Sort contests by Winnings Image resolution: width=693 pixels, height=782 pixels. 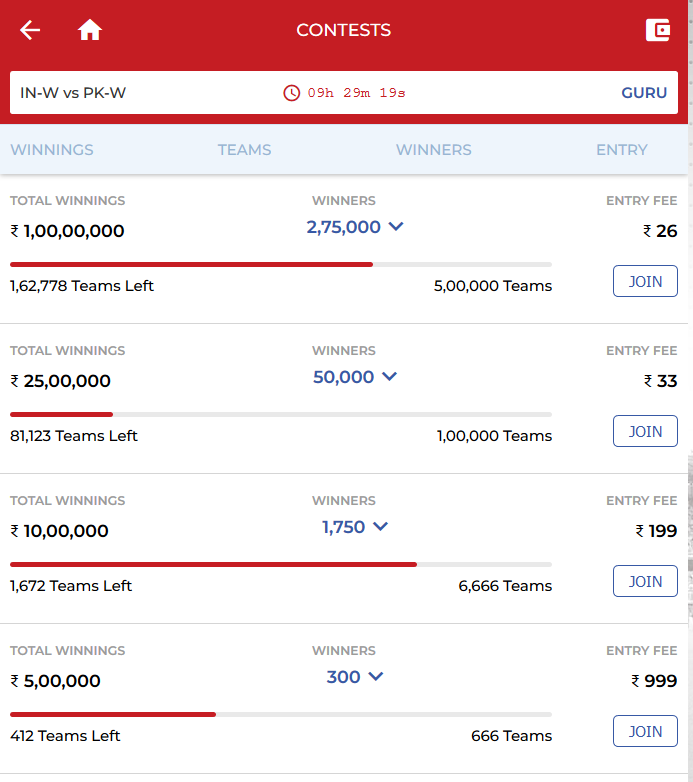click(52, 150)
